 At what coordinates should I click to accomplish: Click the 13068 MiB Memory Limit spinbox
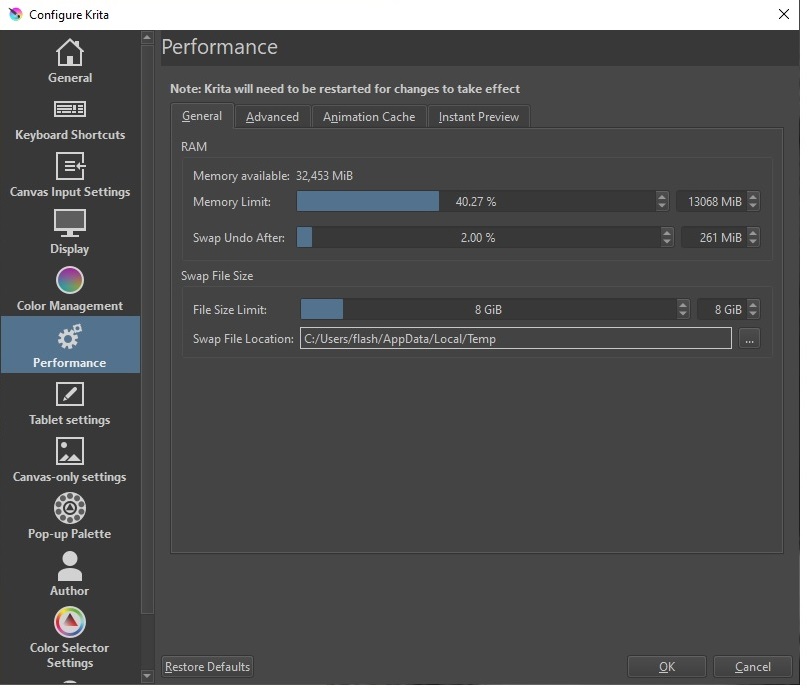(x=711, y=202)
